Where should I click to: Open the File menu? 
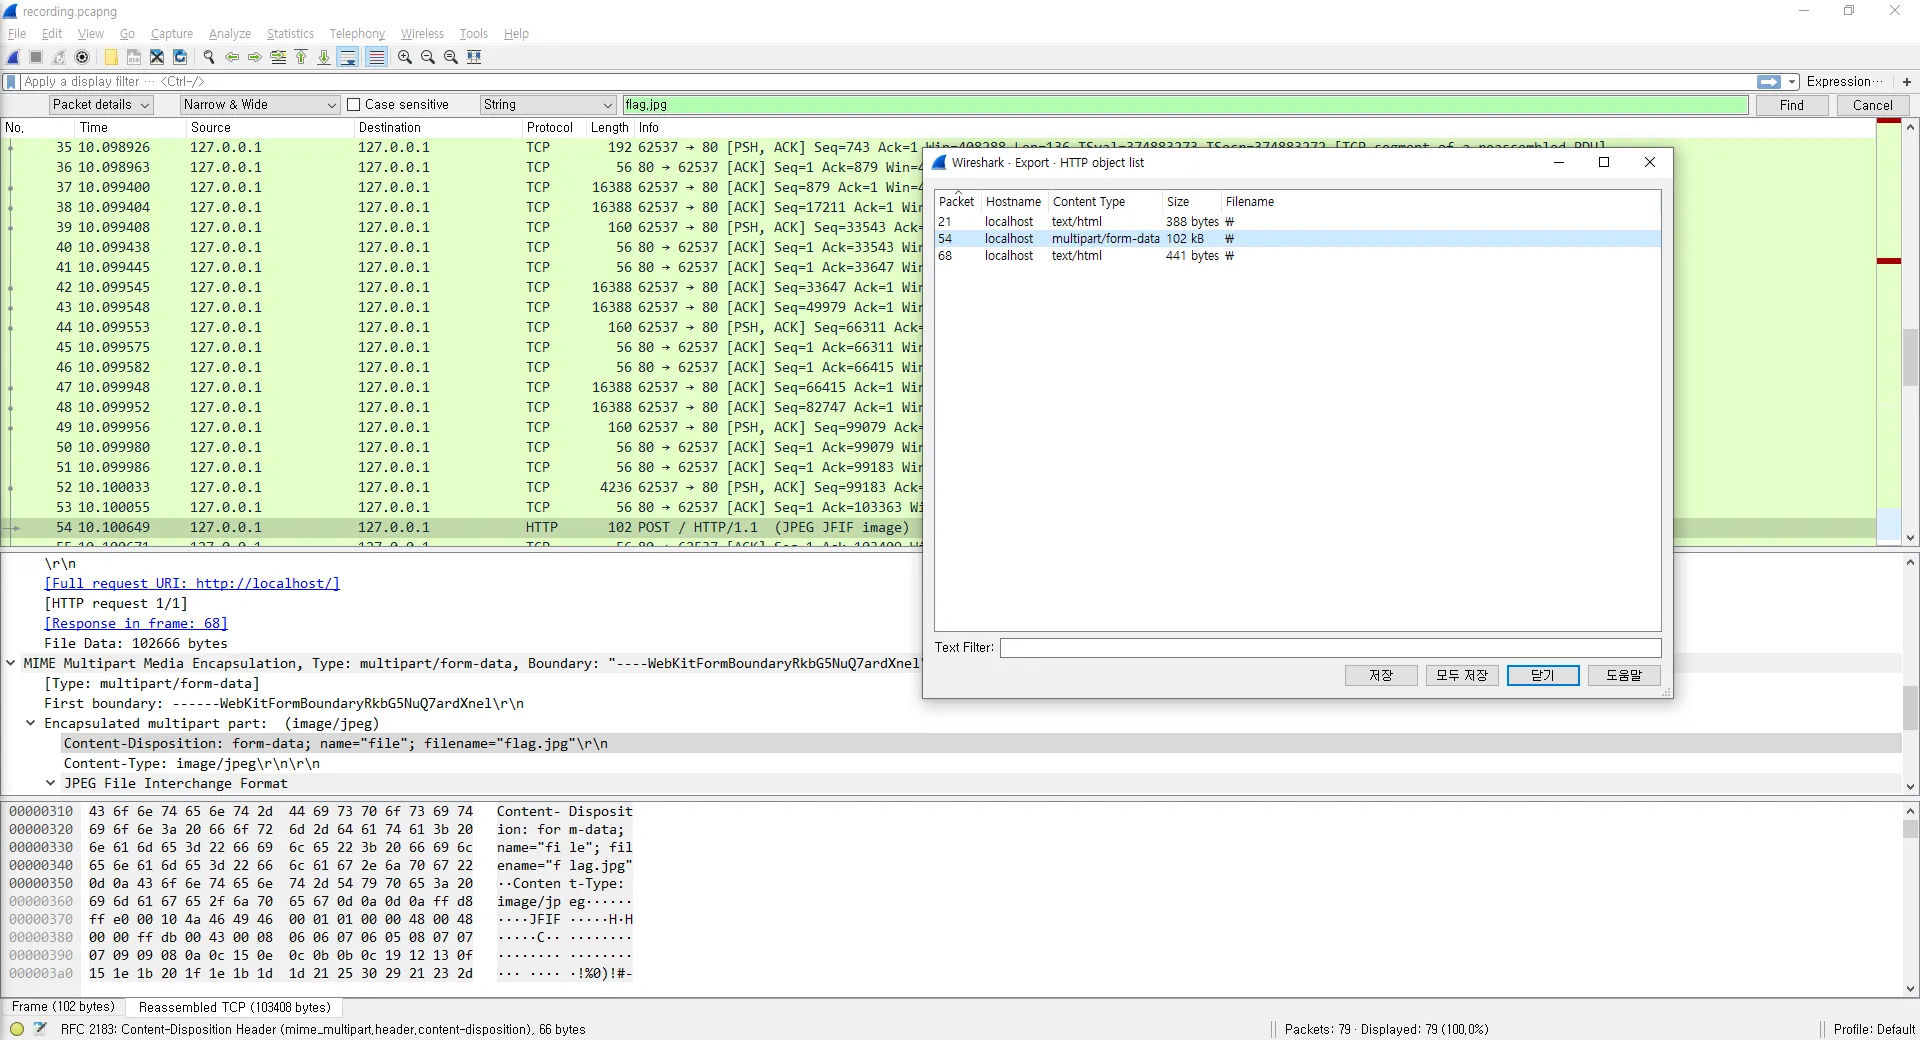click(x=17, y=33)
